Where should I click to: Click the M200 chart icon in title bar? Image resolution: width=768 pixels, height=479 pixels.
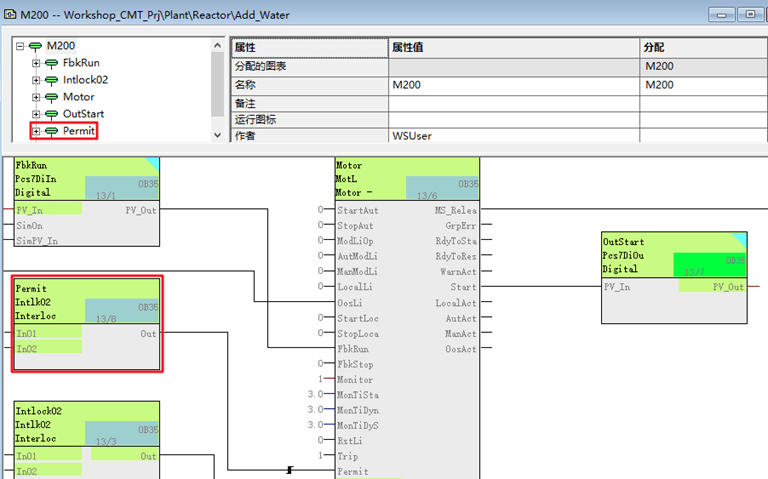pyautogui.click(x=10, y=15)
